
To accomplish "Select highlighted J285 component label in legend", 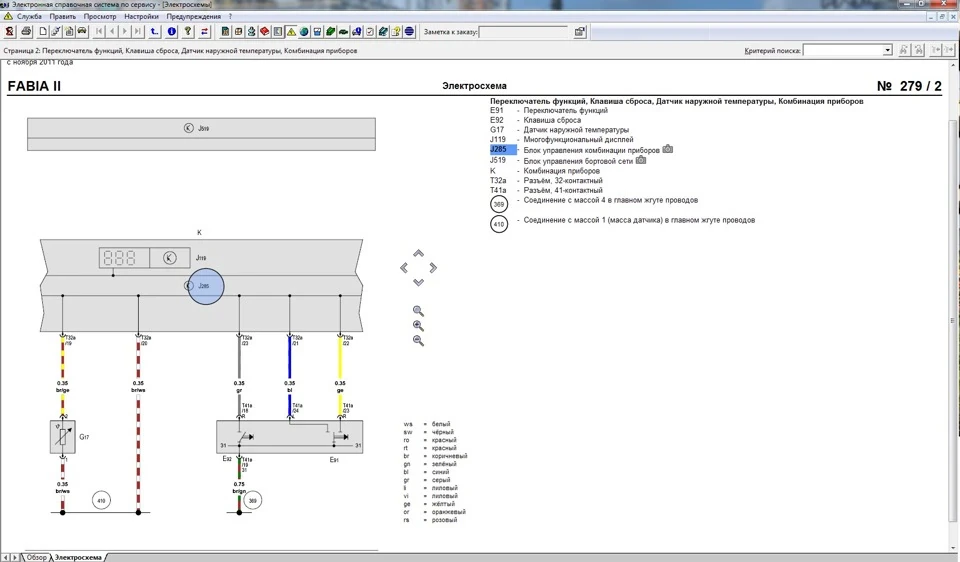I will point(498,149).
